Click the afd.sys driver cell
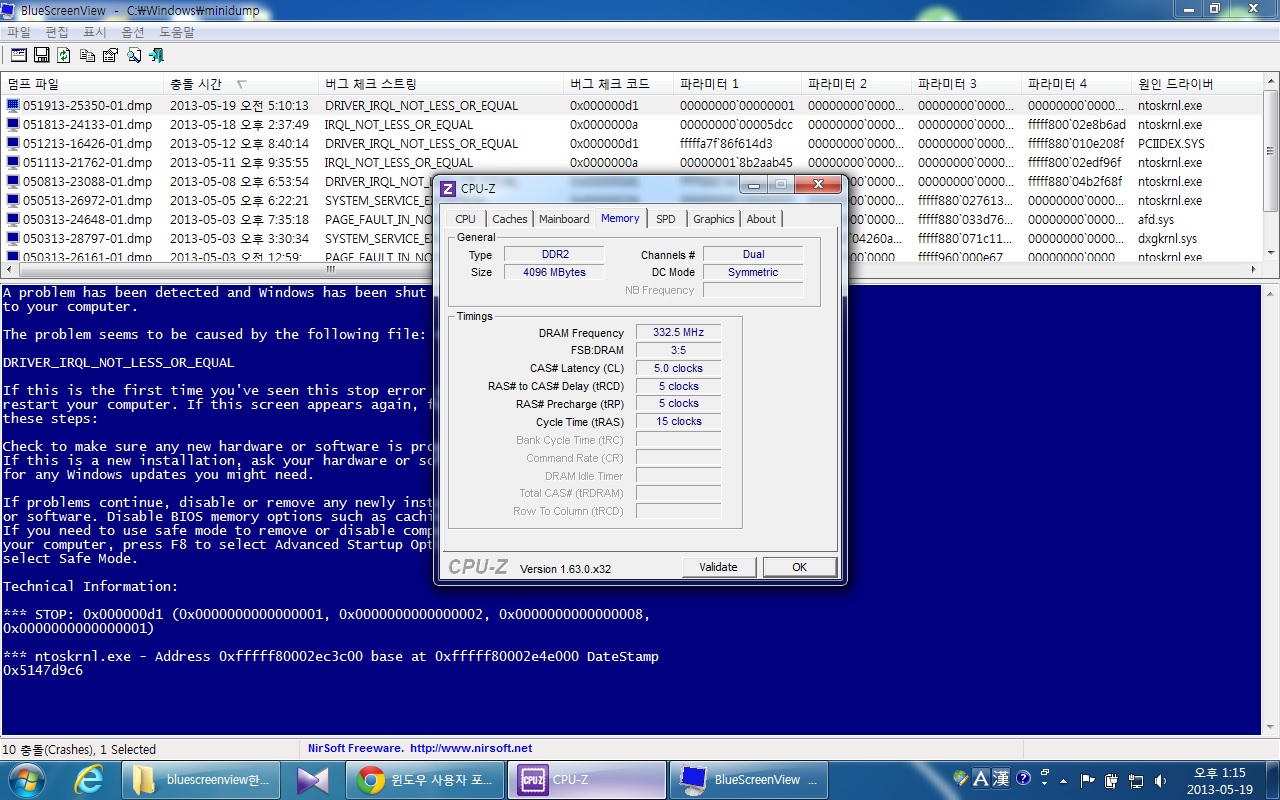 1156,219
